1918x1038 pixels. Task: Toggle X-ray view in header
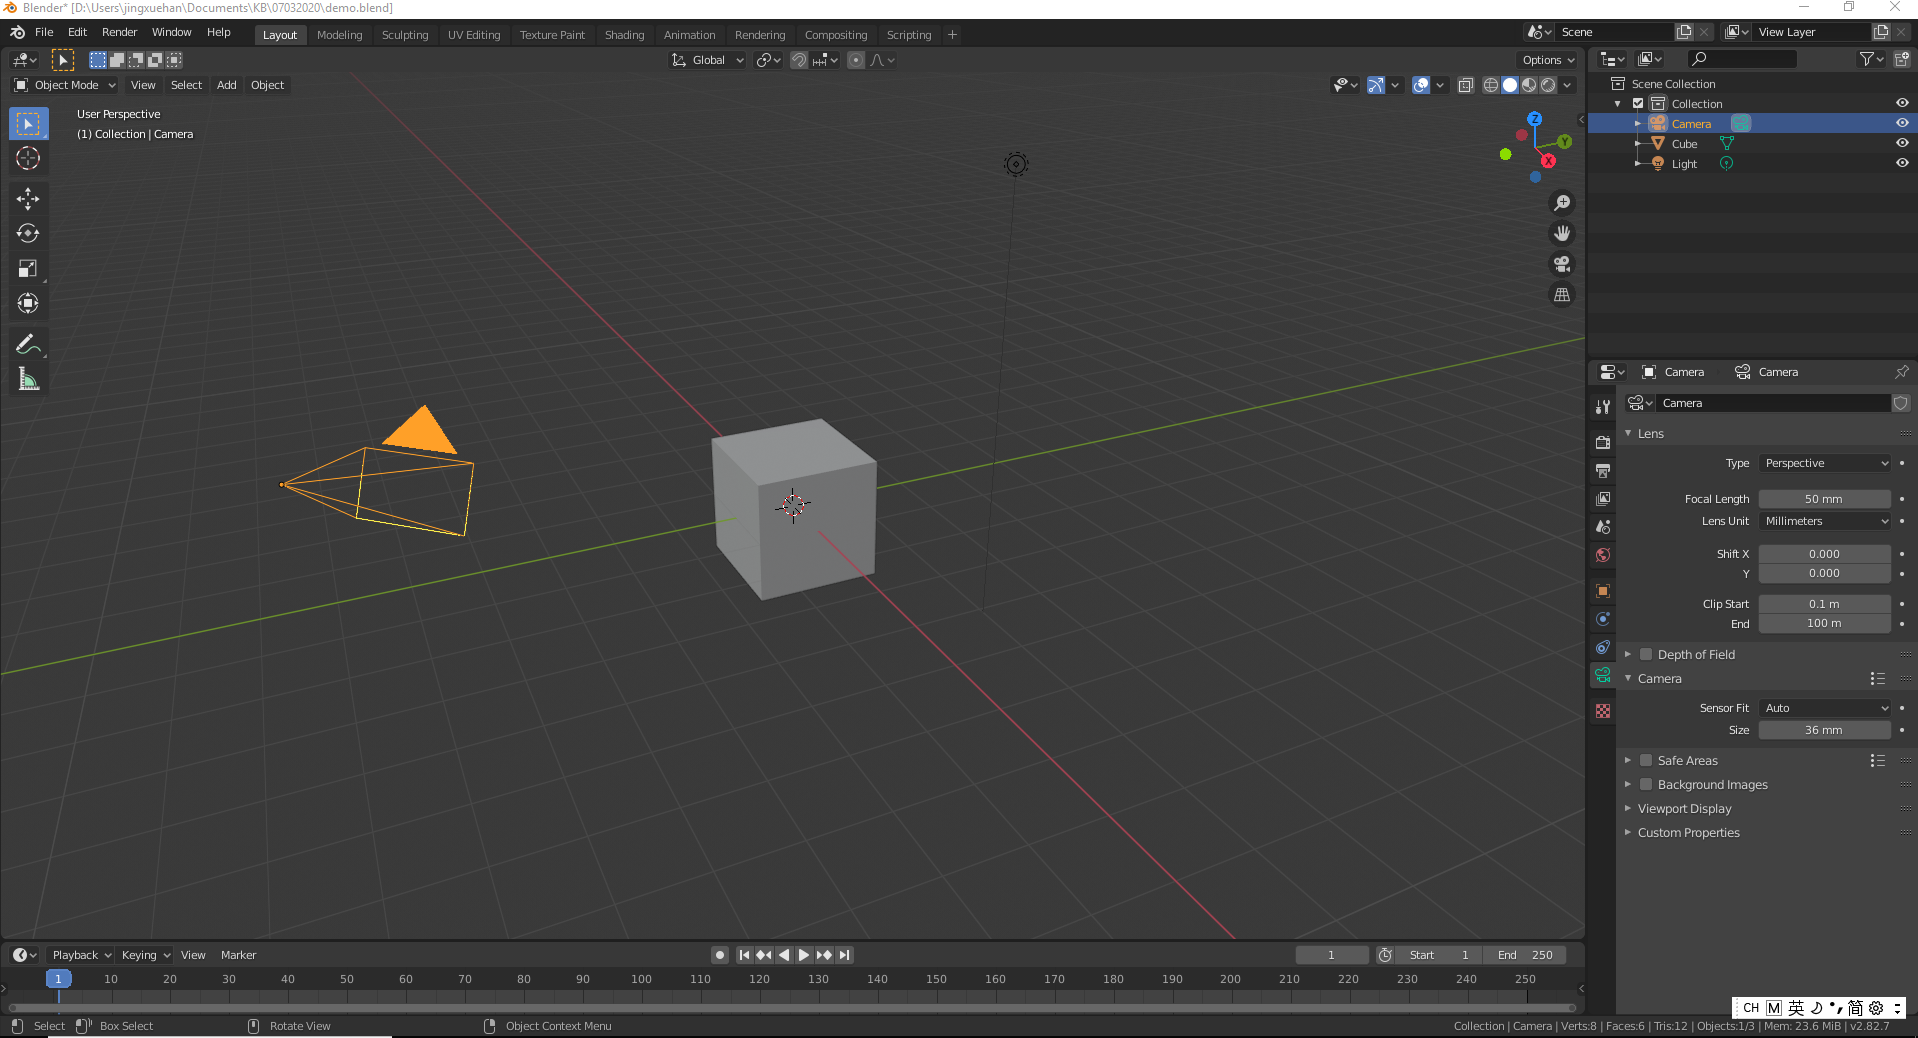coord(1466,85)
